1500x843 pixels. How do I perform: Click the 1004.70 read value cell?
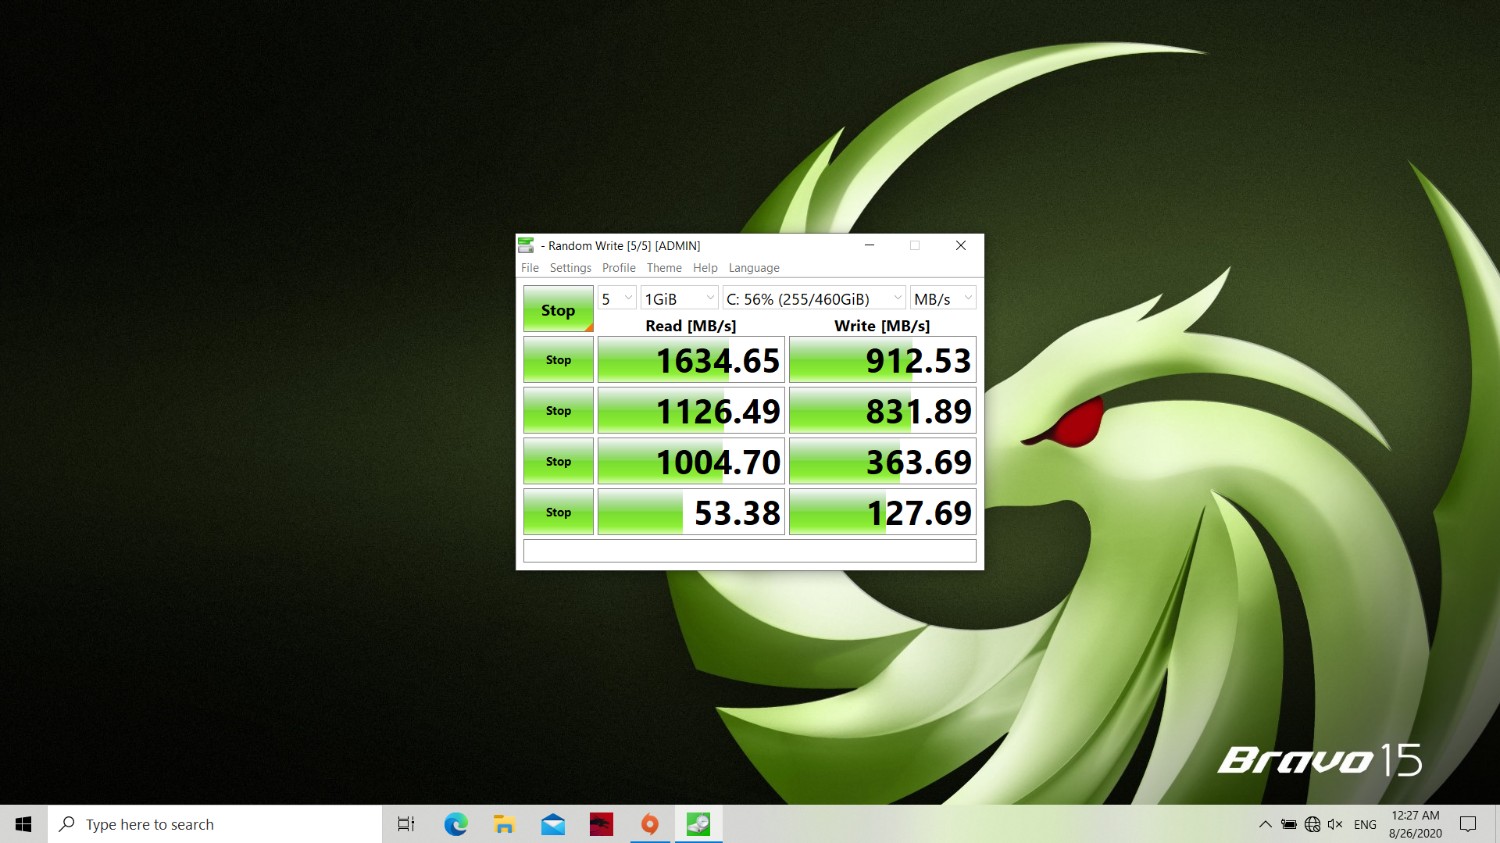(x=691, y=462)
